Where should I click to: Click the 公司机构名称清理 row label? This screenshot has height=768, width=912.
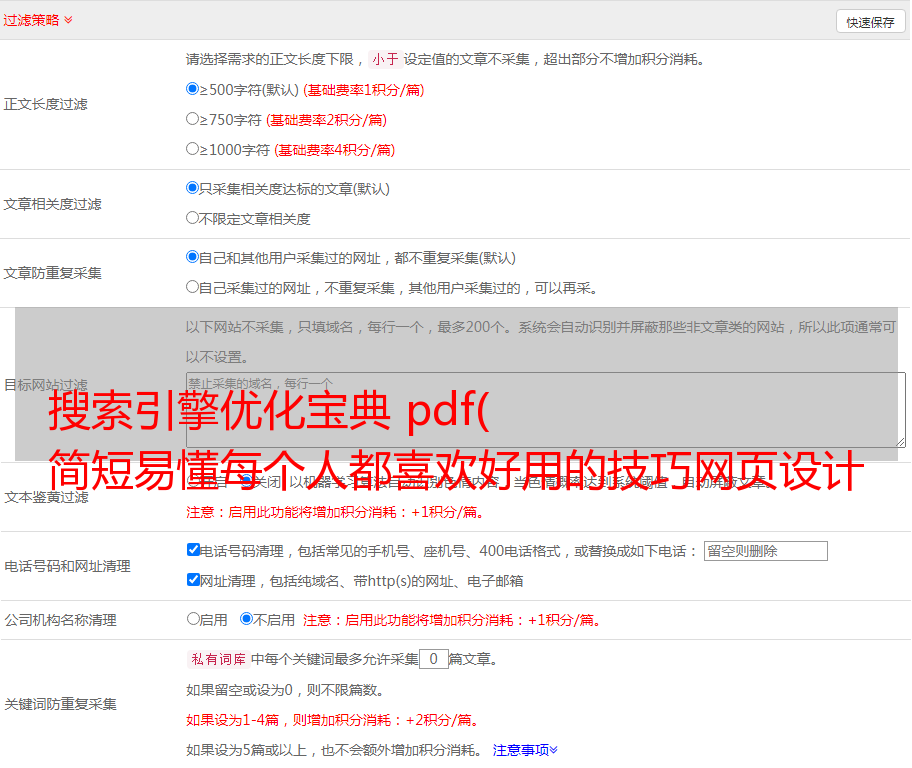click(60, 620)
